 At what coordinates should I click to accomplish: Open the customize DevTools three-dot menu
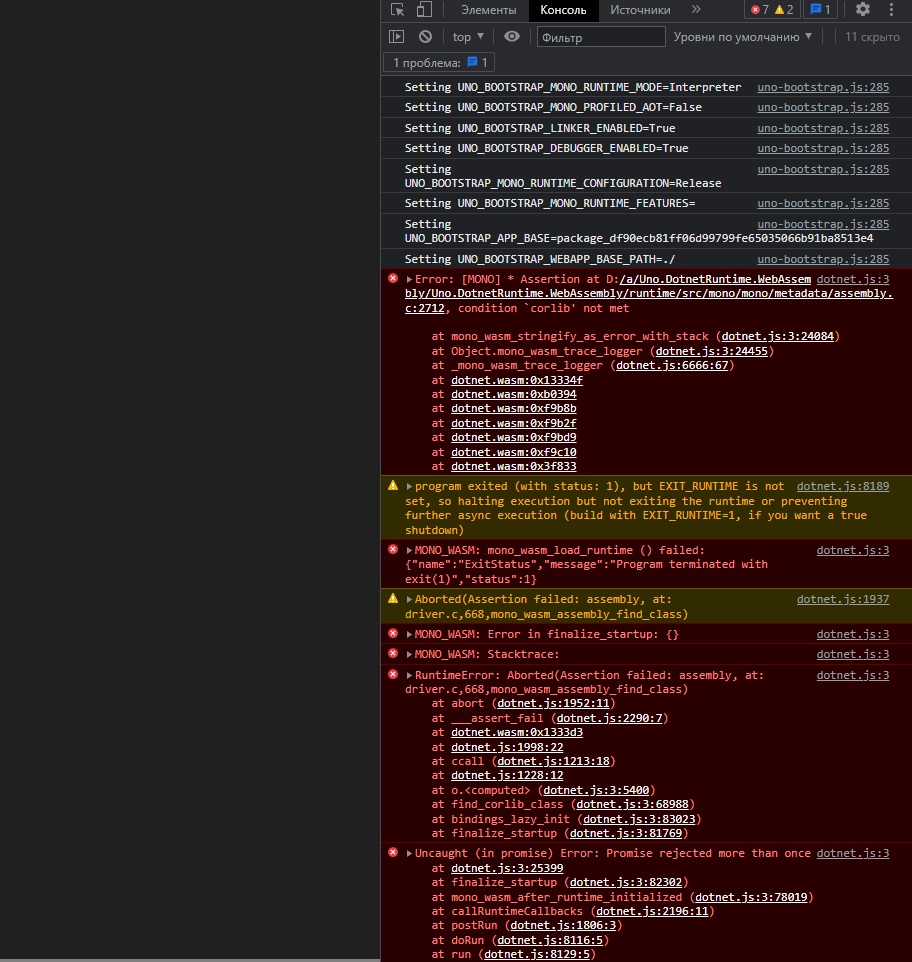[892, 10]
